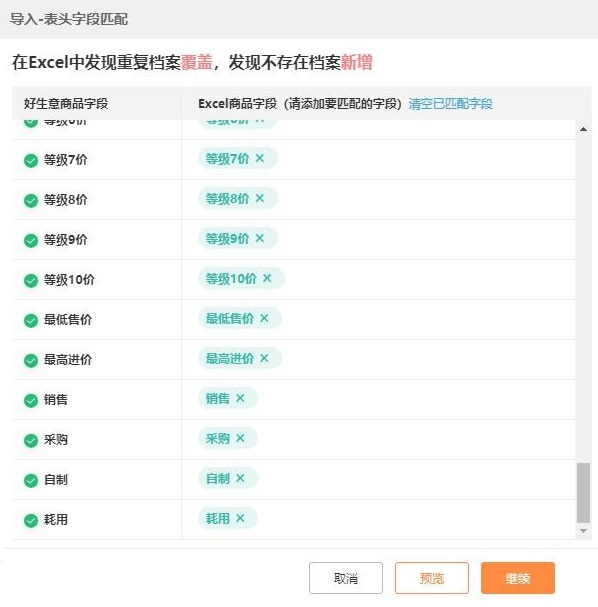Image resolution: width=598 pixels, height=607 pixels.
Task: Remove the 最高进价 matched field tag
Action: [264, 358]
